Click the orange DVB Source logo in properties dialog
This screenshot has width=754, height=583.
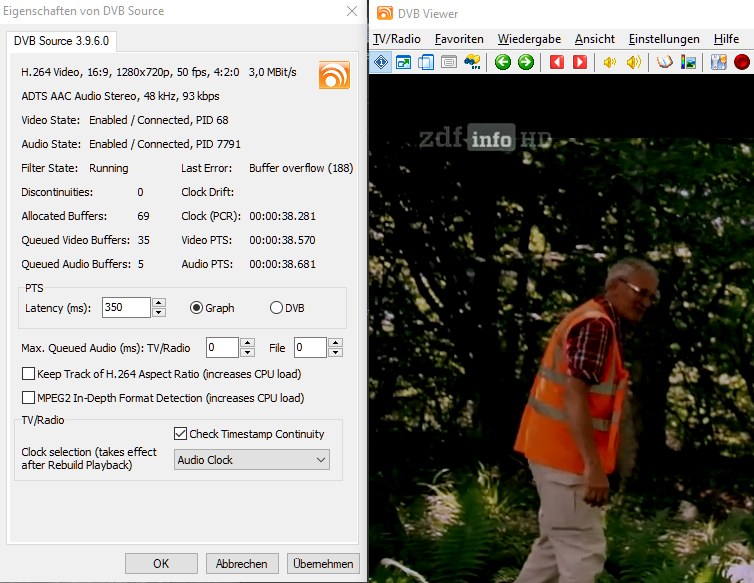tap(334, 75)
